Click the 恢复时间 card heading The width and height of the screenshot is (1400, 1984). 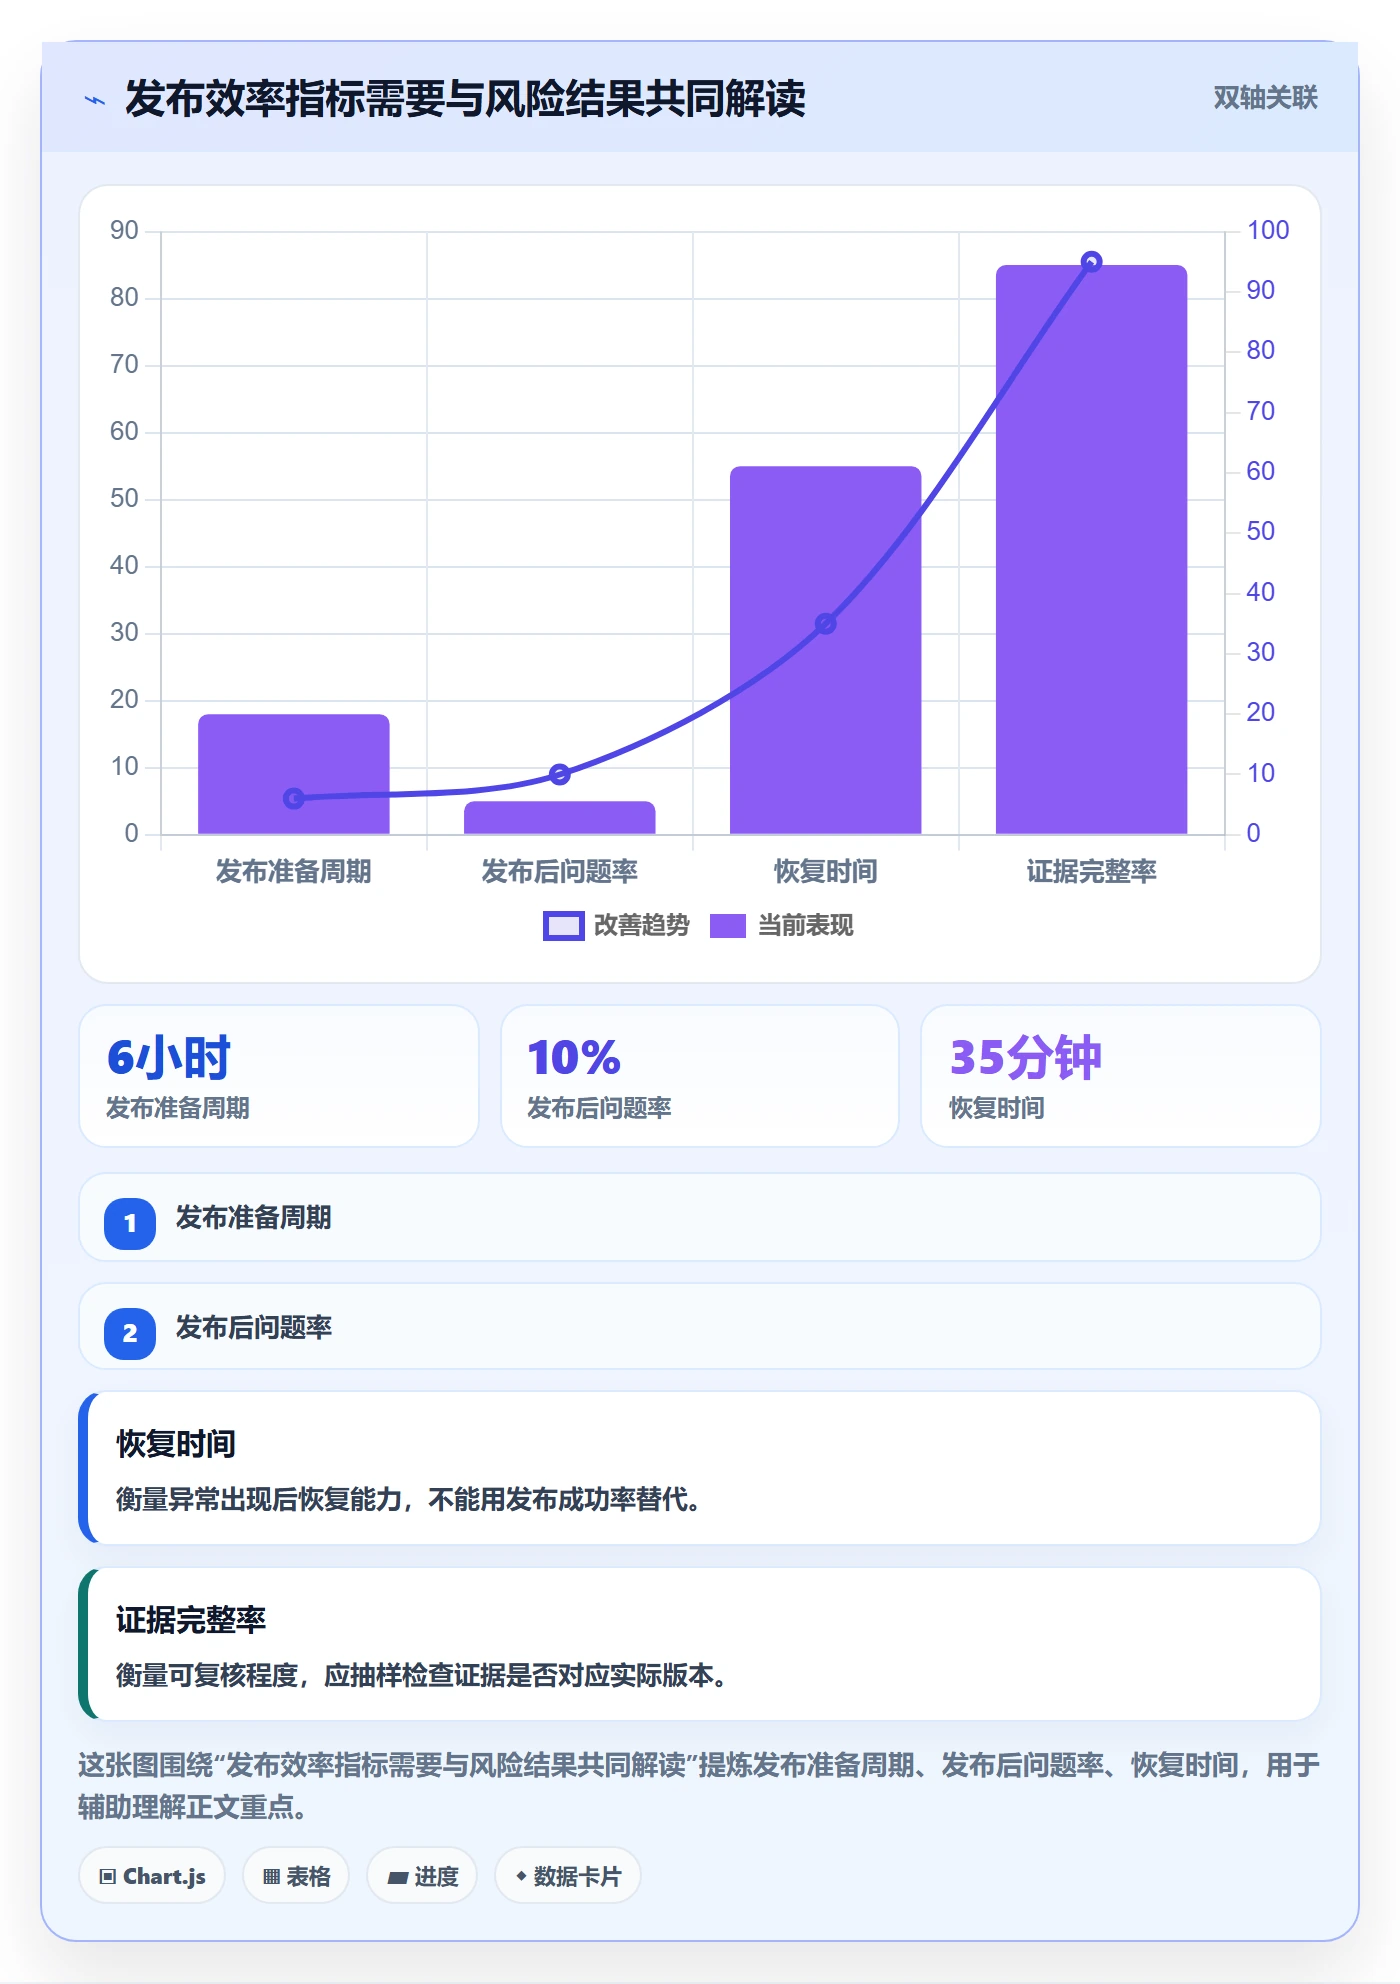coord(176,1444)
